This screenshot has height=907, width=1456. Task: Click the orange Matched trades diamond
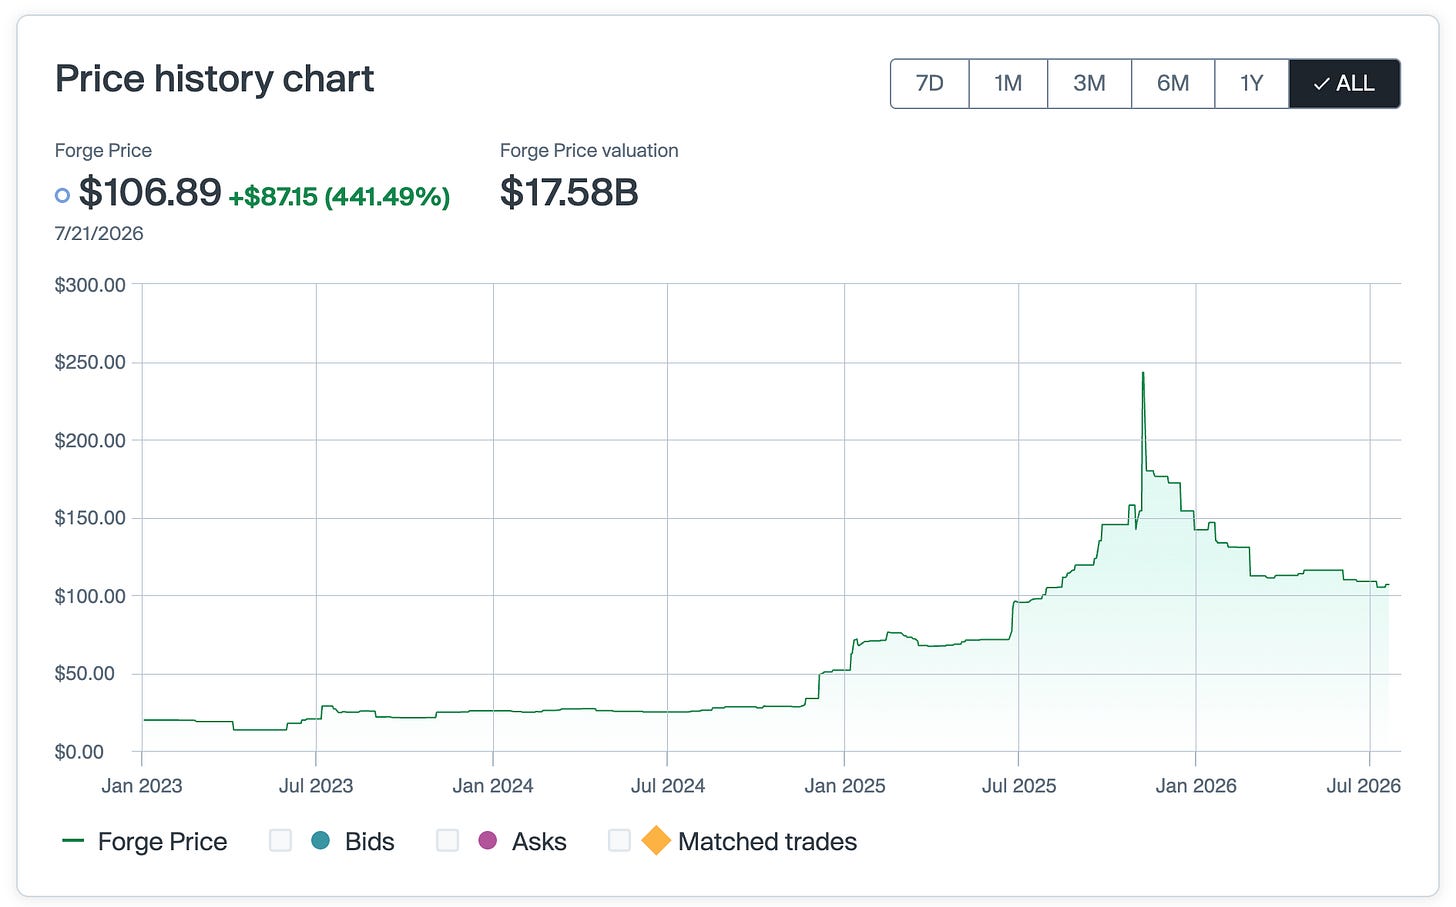(x=655, y=841)
